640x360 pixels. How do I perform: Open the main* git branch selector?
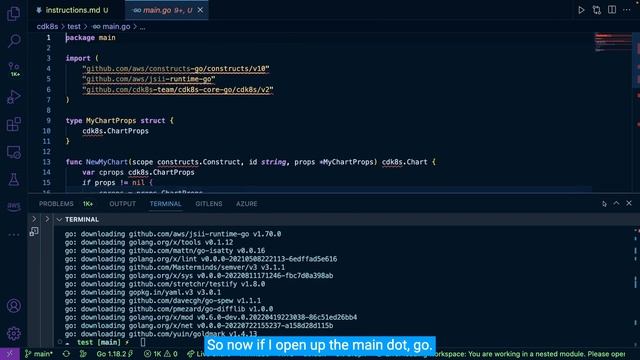[39, 354]
